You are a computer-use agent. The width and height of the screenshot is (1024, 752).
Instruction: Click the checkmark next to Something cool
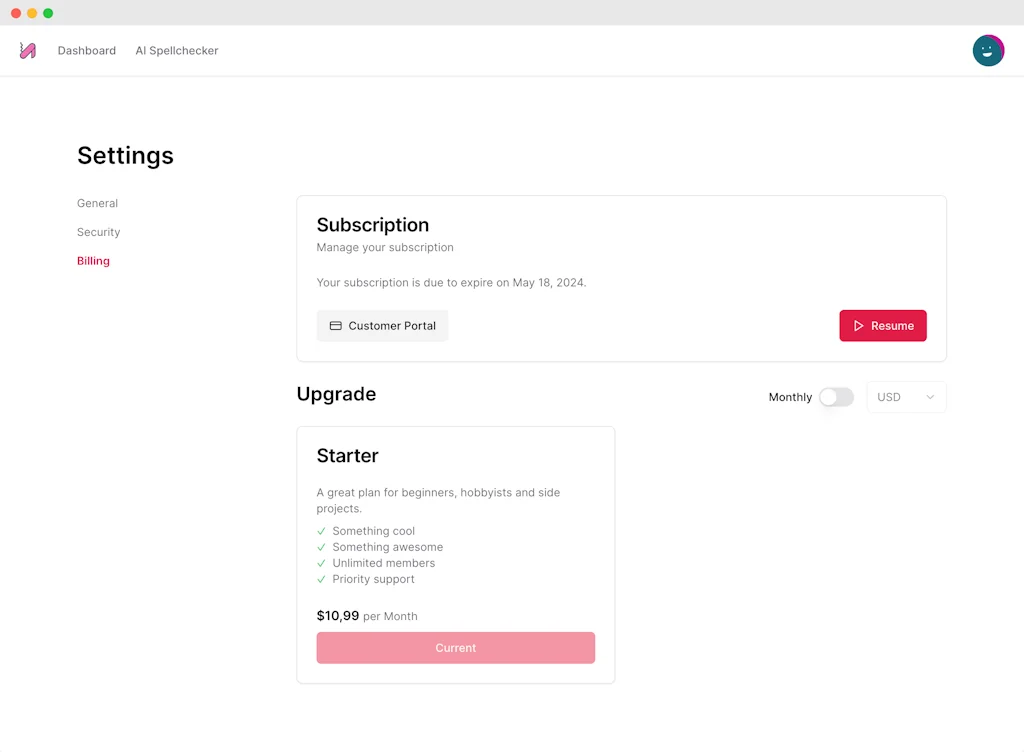pos(321,531)
